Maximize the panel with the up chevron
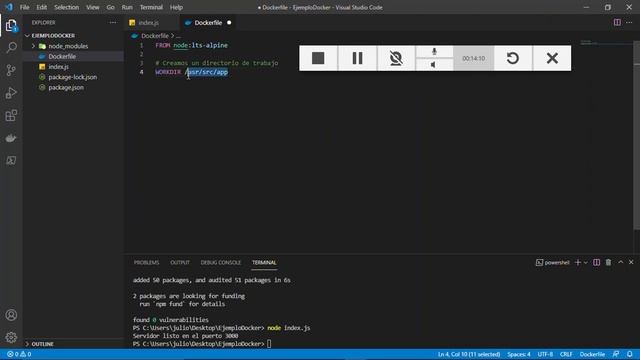 click(620, 262)
